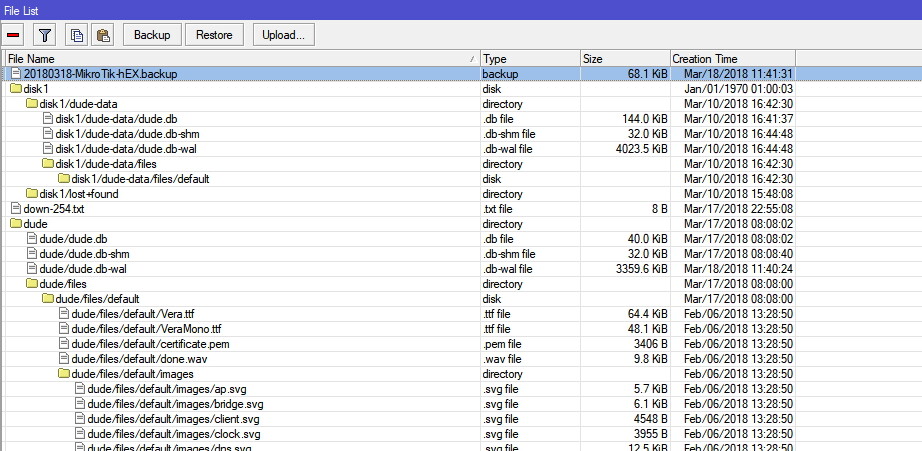Click the disk1/dude-data/dude.db-wal file icon
This screenshot has width=922, height=451.
click(x=49, y=149)
